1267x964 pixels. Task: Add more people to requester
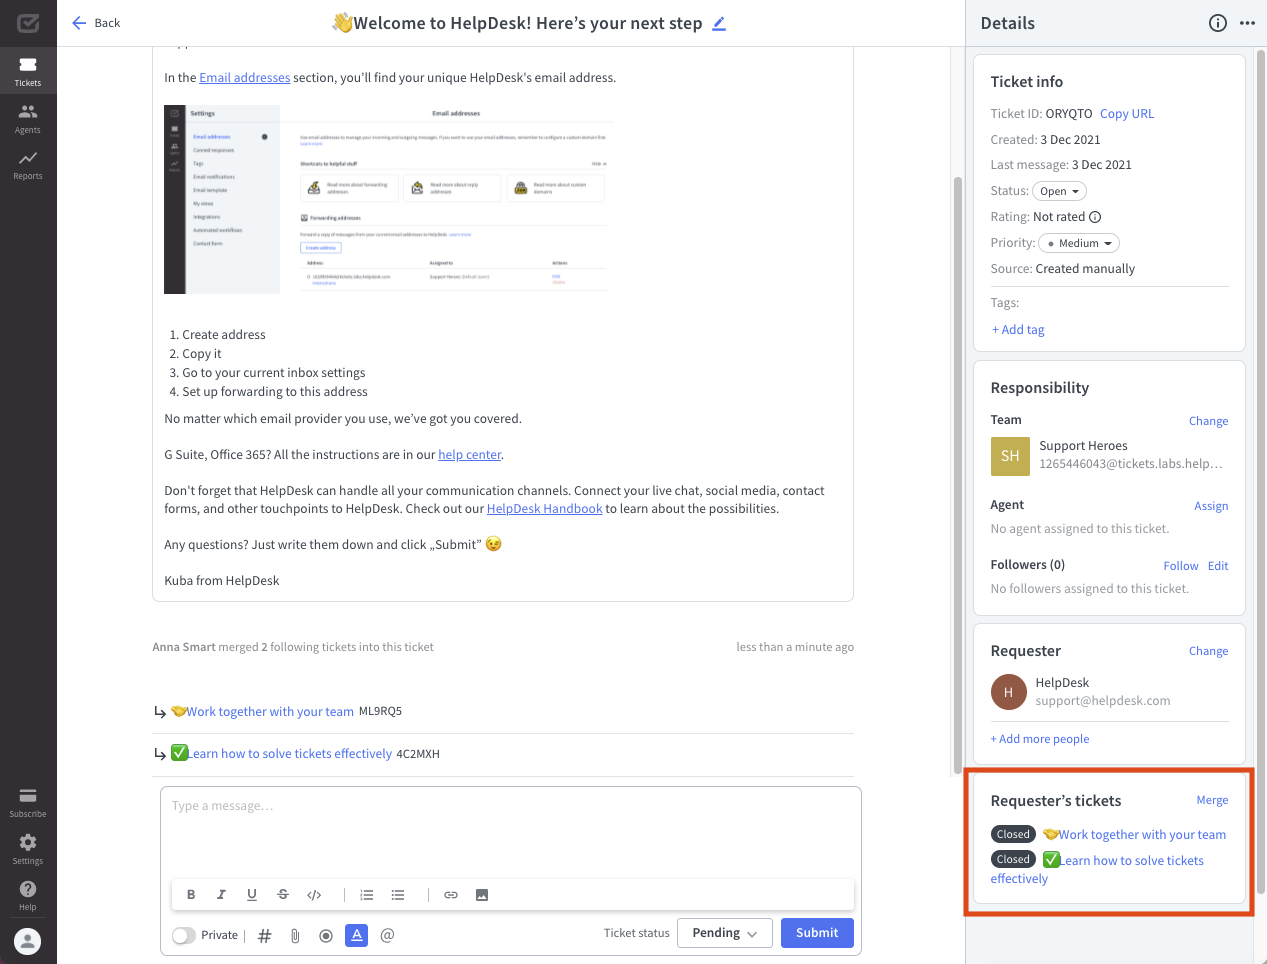(x=1040, y=739)
